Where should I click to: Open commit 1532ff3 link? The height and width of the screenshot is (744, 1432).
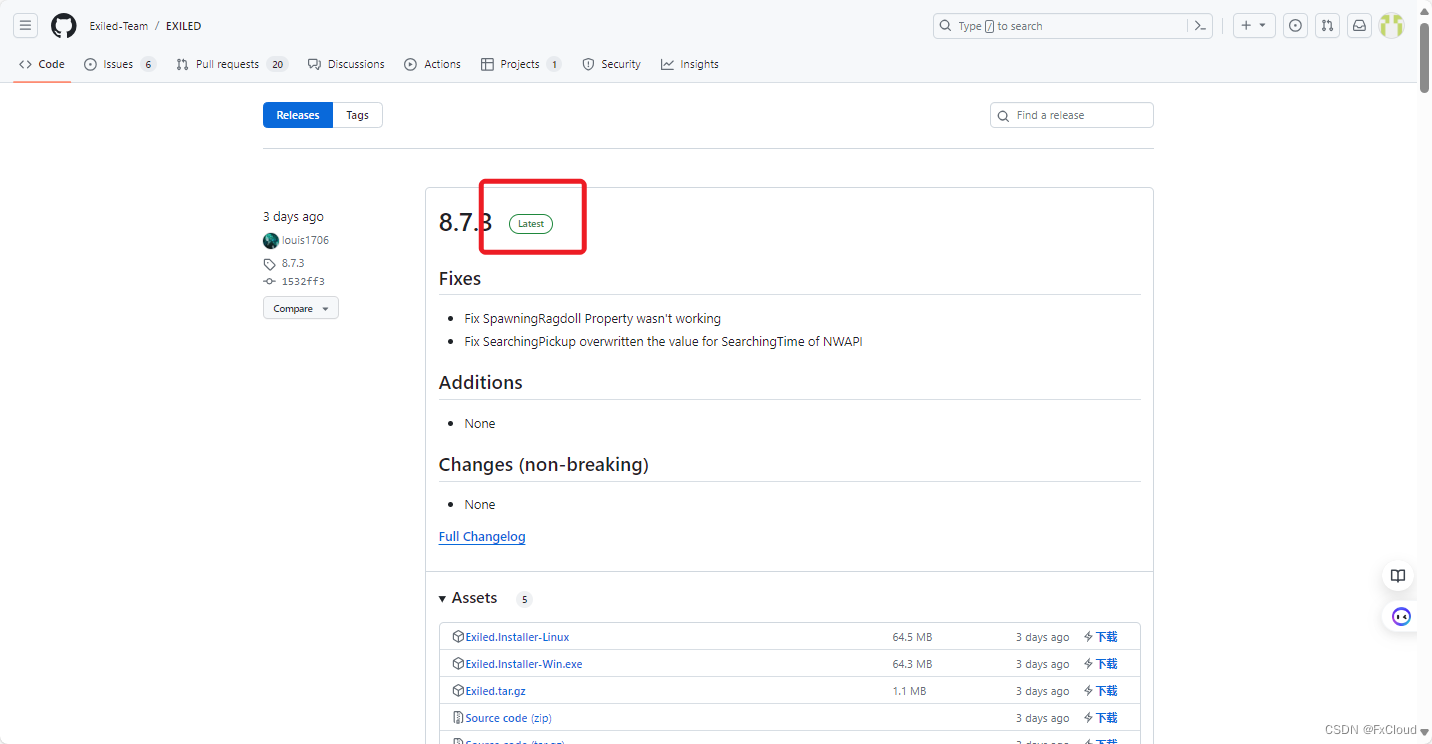303,281
